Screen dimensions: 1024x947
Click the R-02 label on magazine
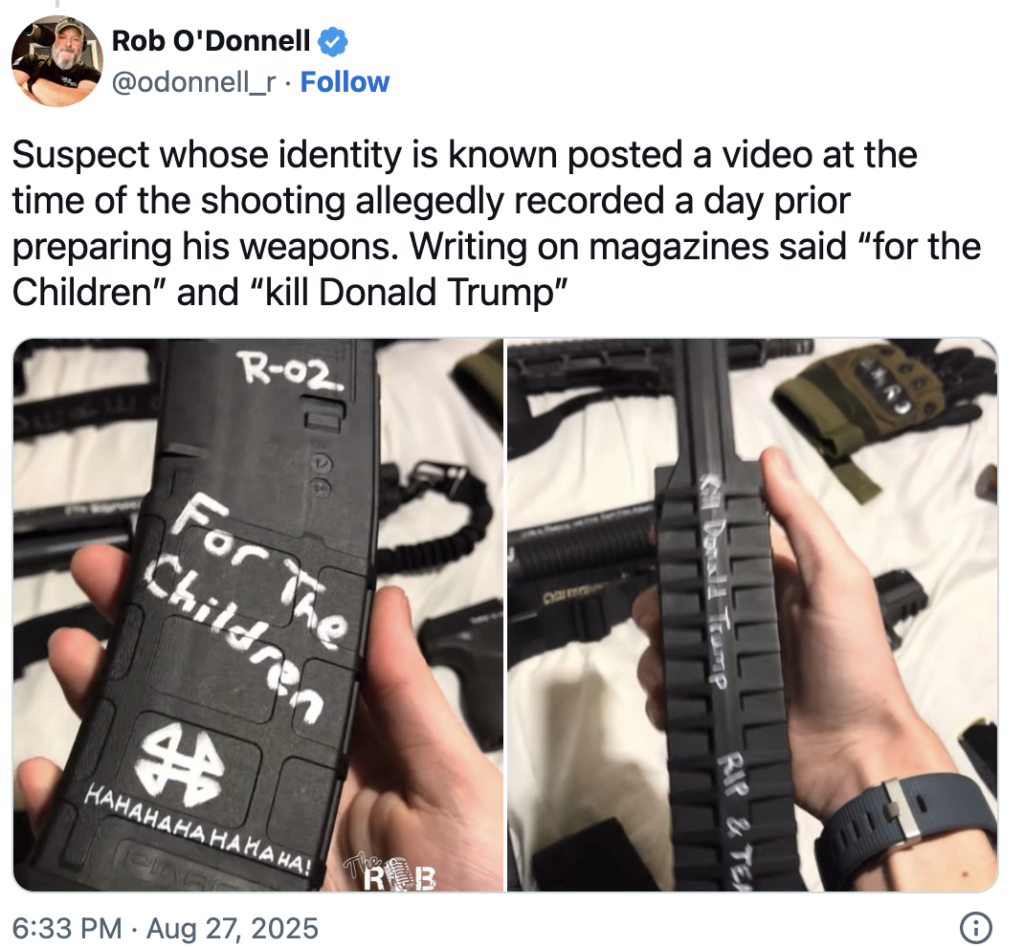pyautogui.click(x=289, y=370)
